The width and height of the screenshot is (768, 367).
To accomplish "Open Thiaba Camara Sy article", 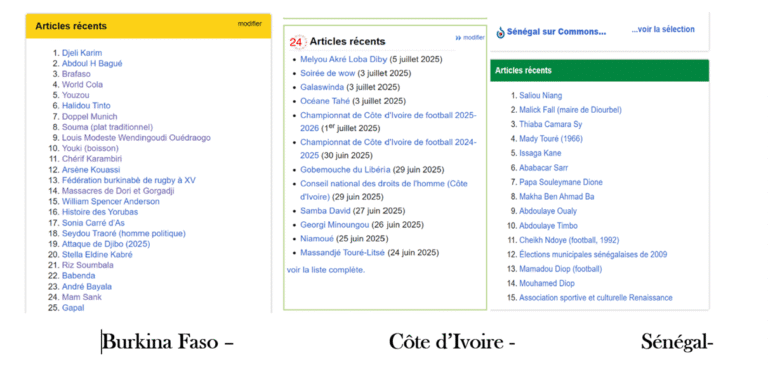I will tap(551, 124).
